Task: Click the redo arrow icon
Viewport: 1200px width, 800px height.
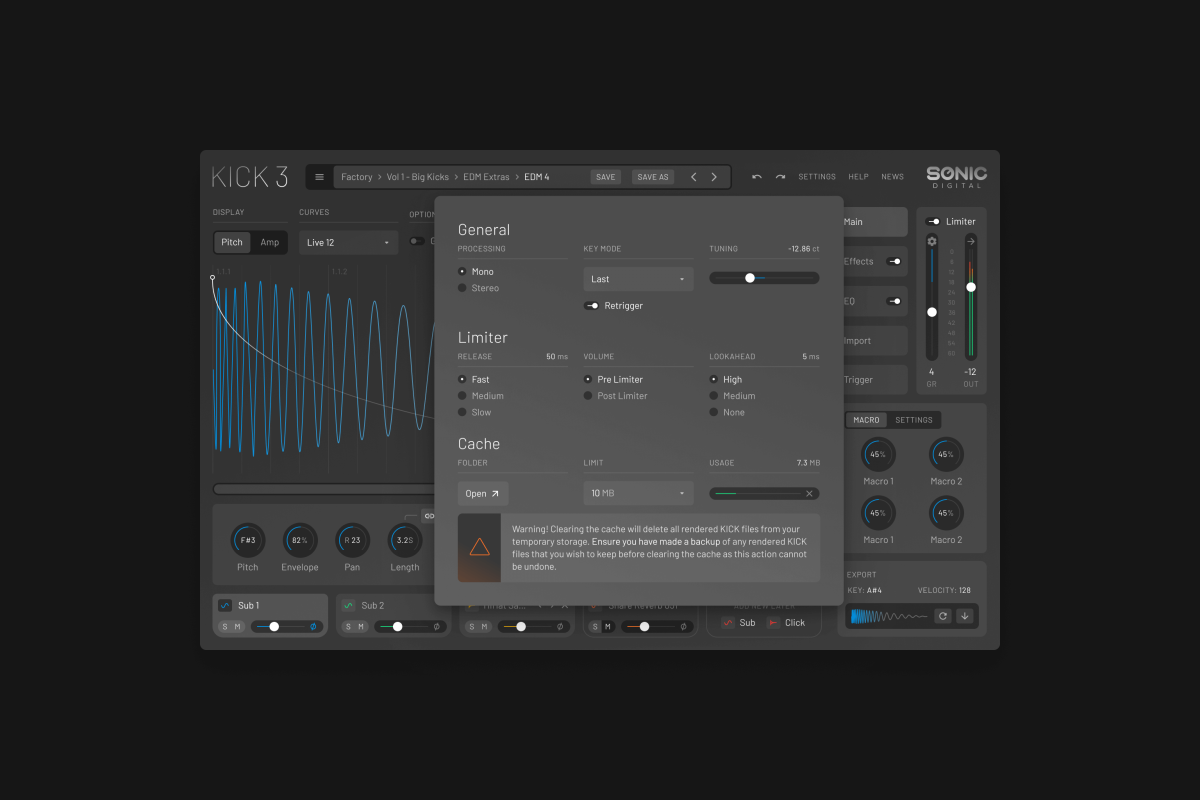Action: click(780, 177)
